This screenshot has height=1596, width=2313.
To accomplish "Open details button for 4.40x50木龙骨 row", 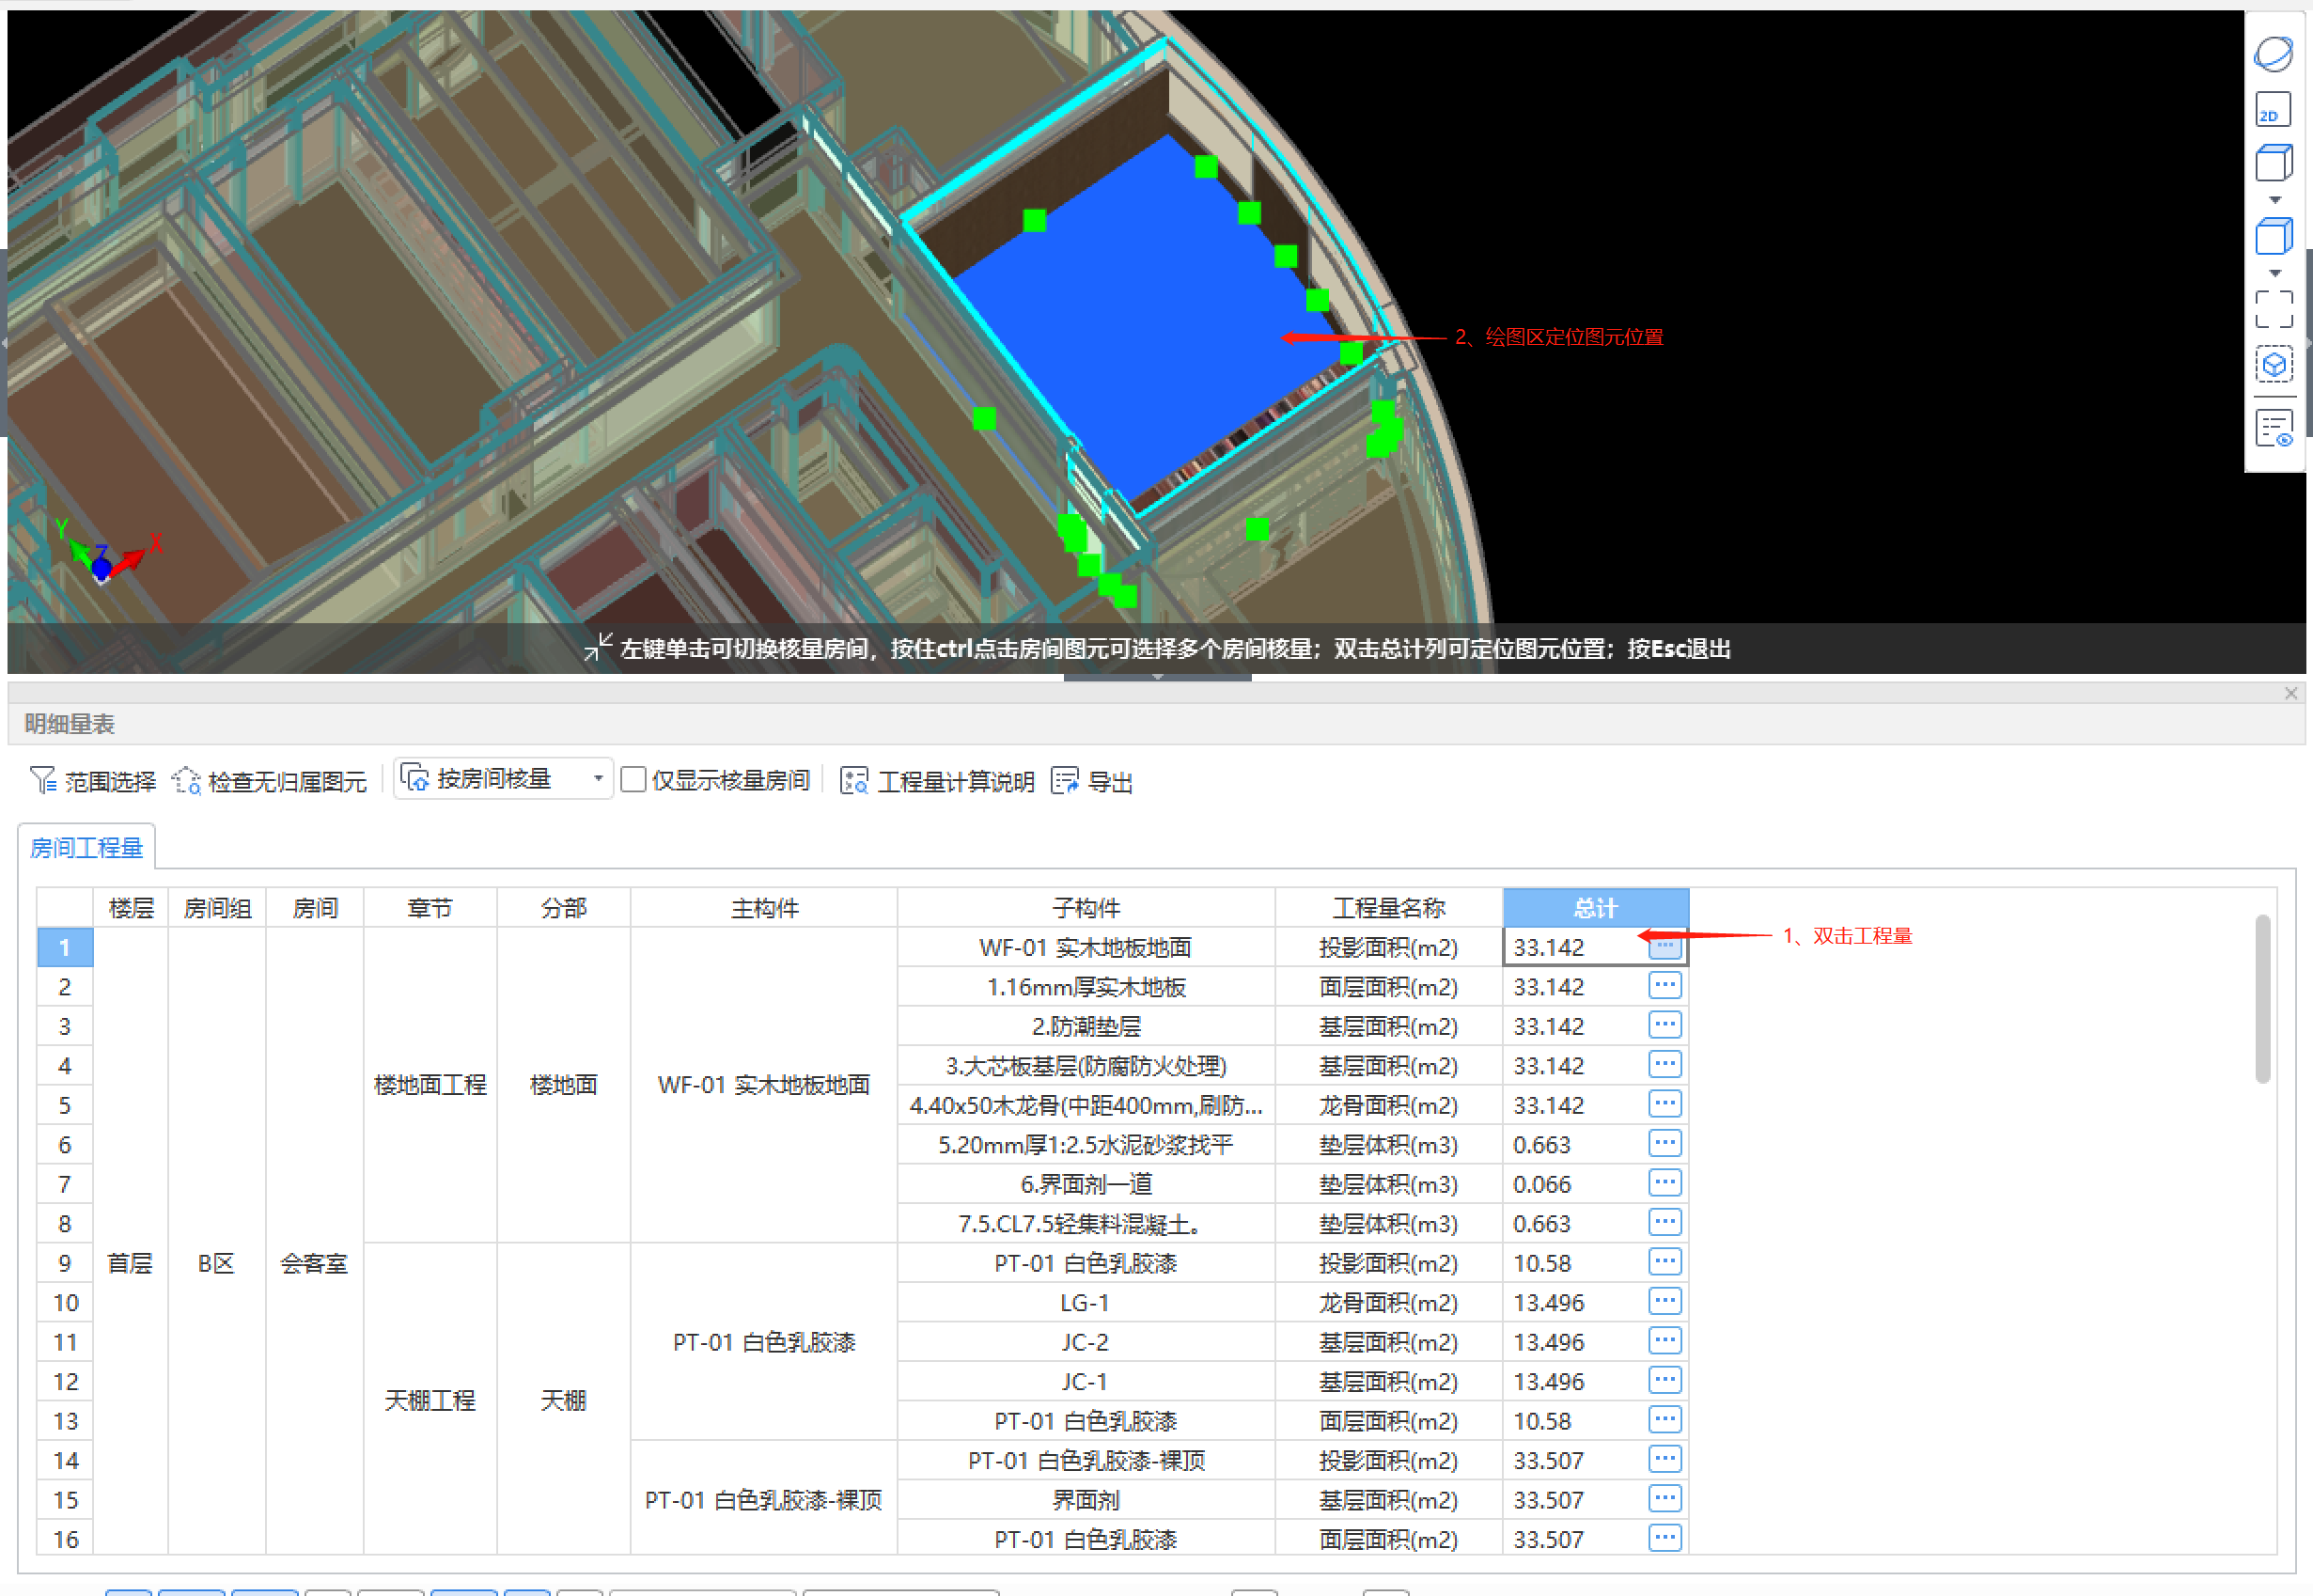I will [1665, 1104].
